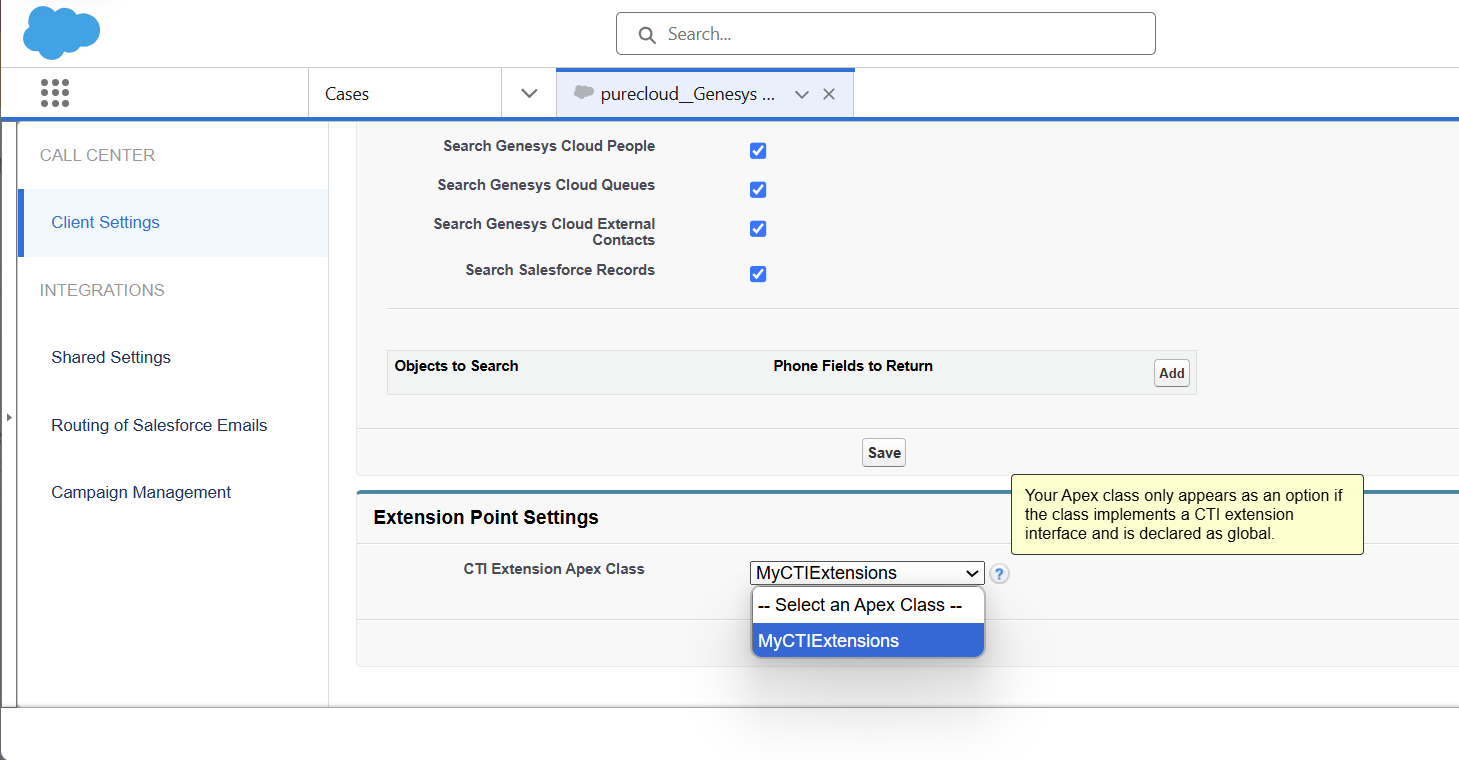Viewport: 1459px width, 760px height.
Task: Open Shared Settings in the sidebar
Action: 111,357
